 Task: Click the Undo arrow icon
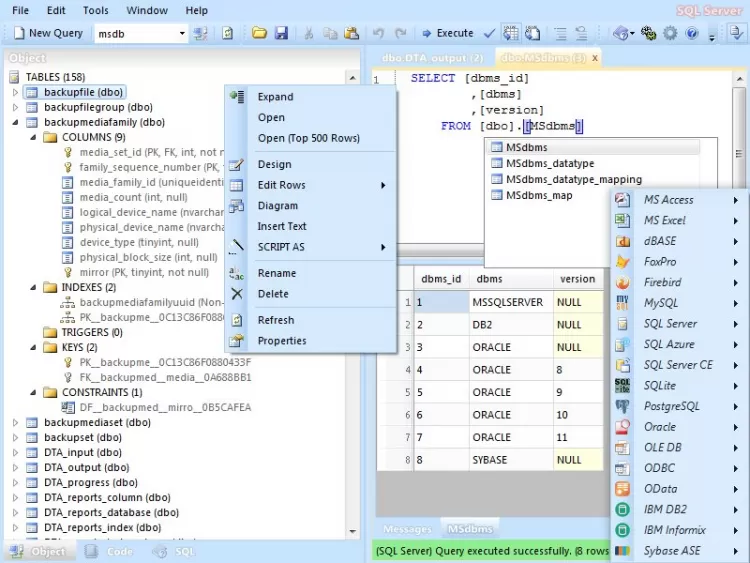tap(380, 33)
